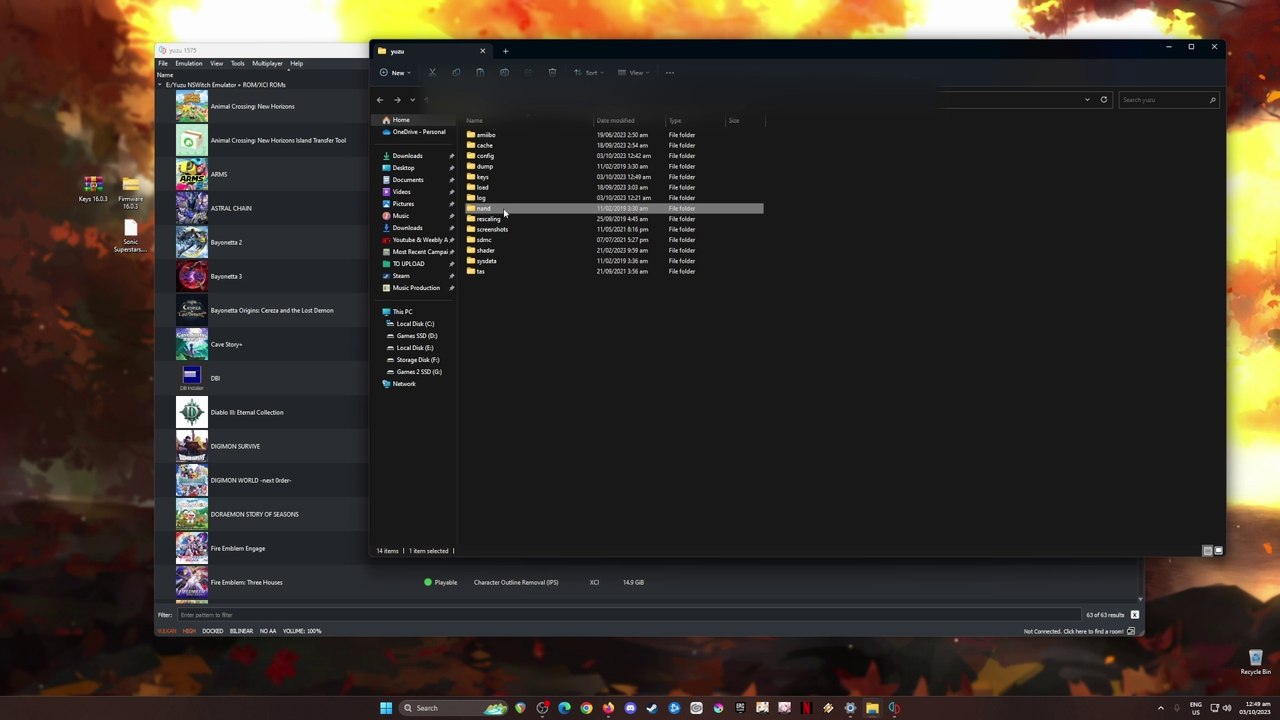Open the Sort dropdown in Explorer
This screenshot has width=1280, height=720.
pyautogui.click(x=591, y=72)
